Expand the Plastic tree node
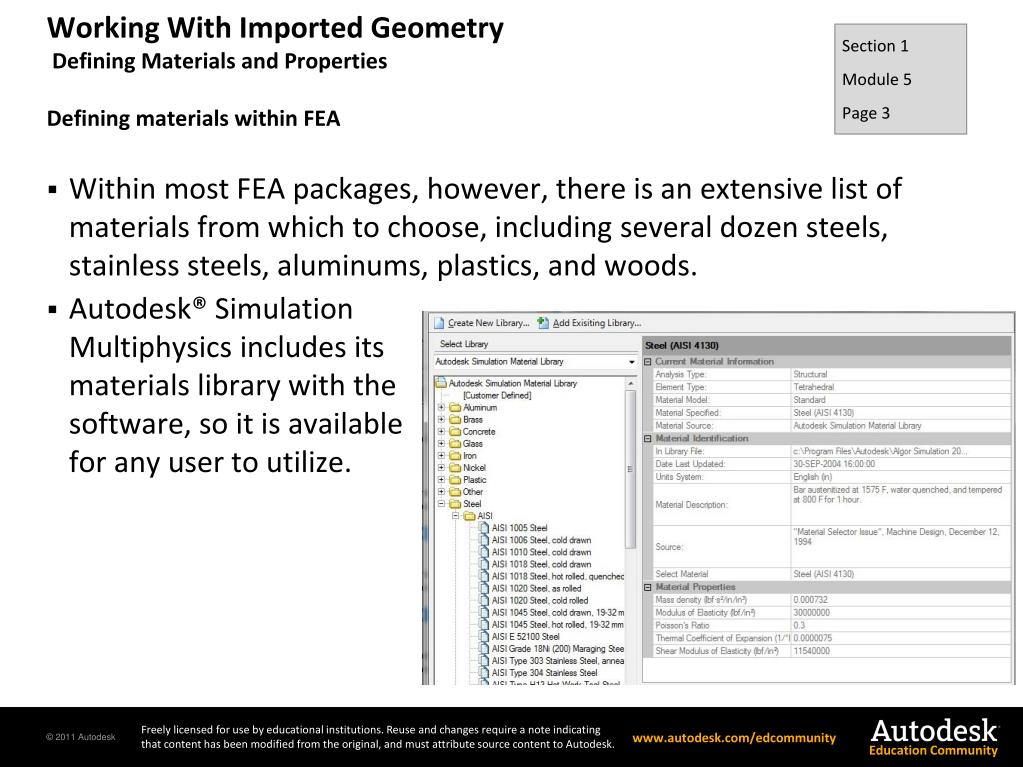The image size is (1023, 767). click(x=441, y=480)
